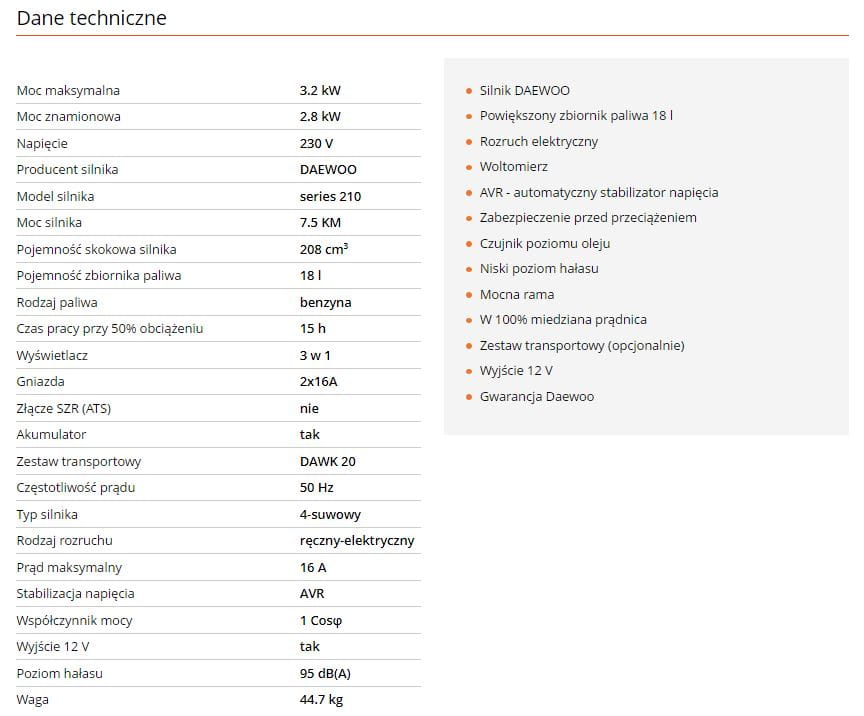Select the Pojemność zbiornika paliwa label
The height and width of the screenshot is (716, 864).
tap(99, 276)
